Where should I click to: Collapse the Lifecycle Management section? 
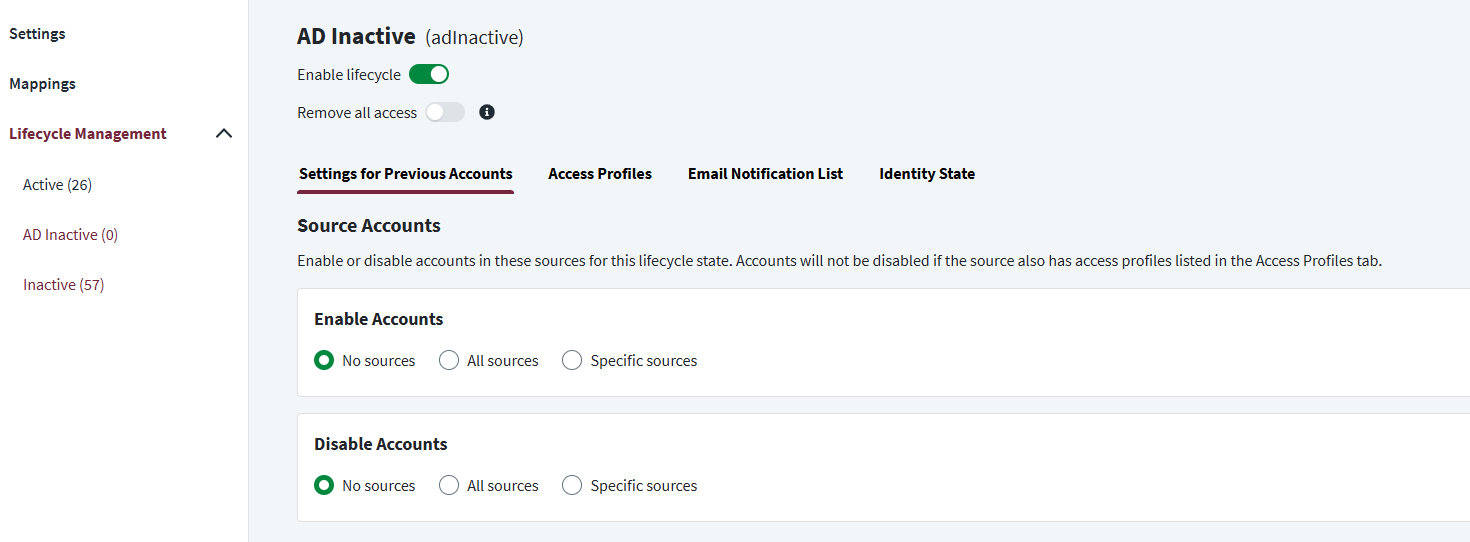tap(224, 134)
